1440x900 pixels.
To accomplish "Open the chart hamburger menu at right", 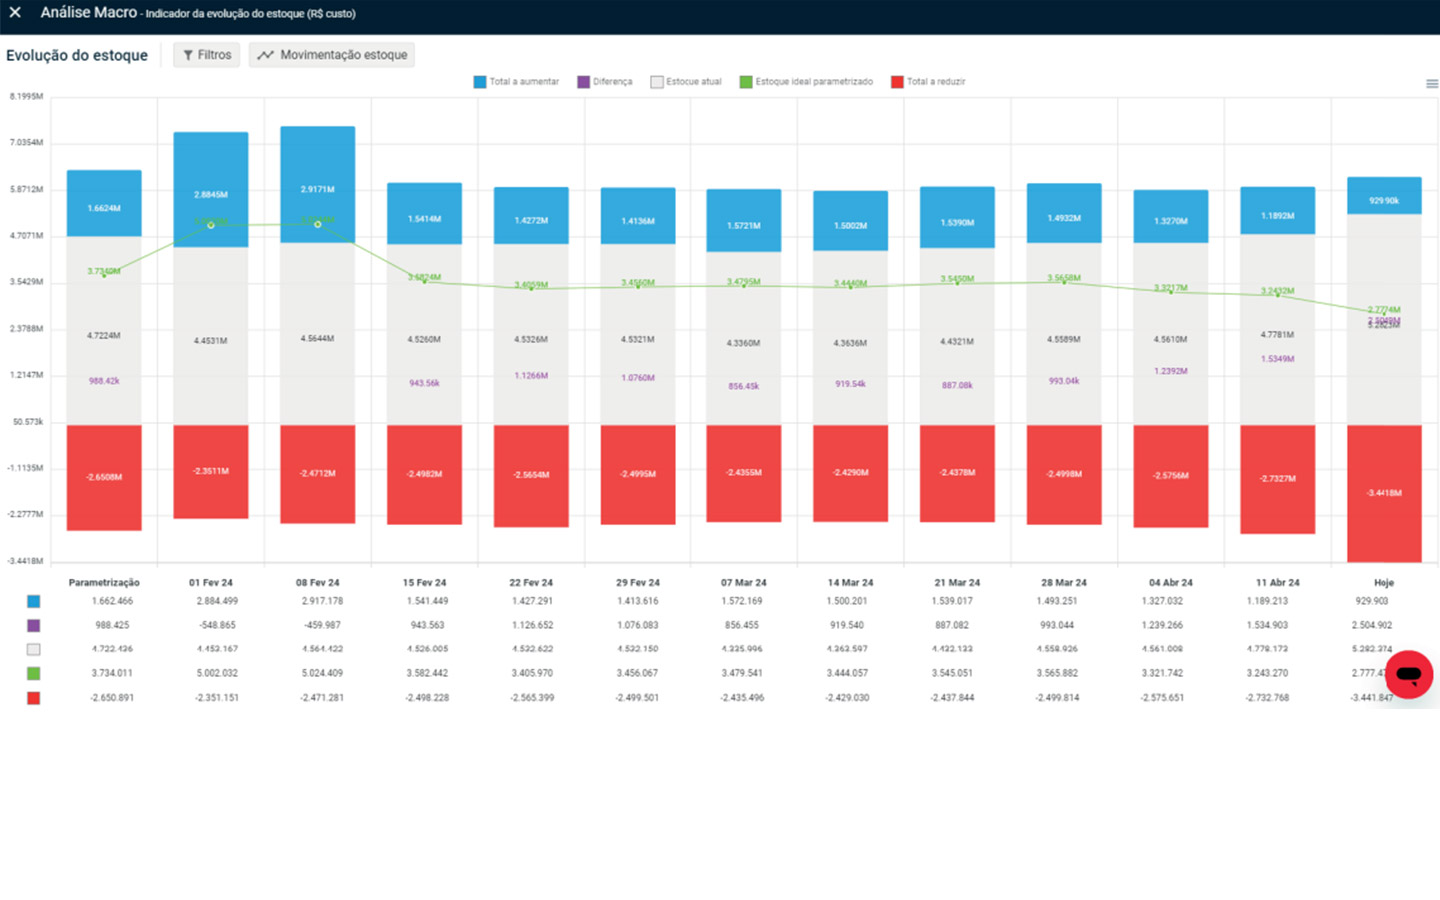I will point(1431,84).
